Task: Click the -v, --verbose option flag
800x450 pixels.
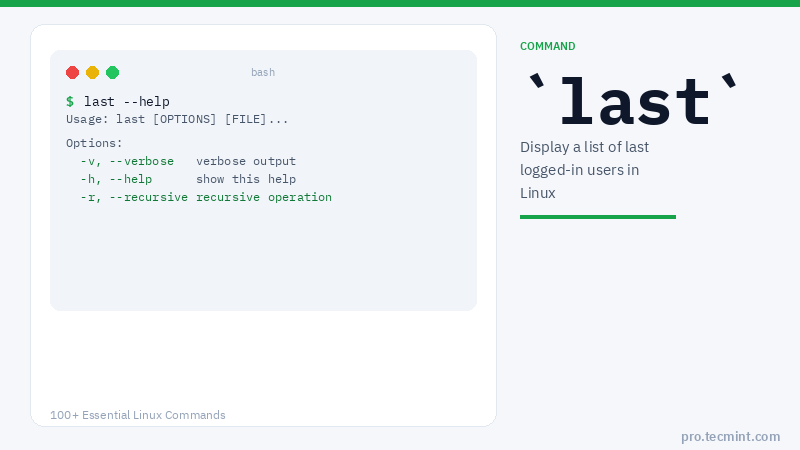Action: [127, 161]
